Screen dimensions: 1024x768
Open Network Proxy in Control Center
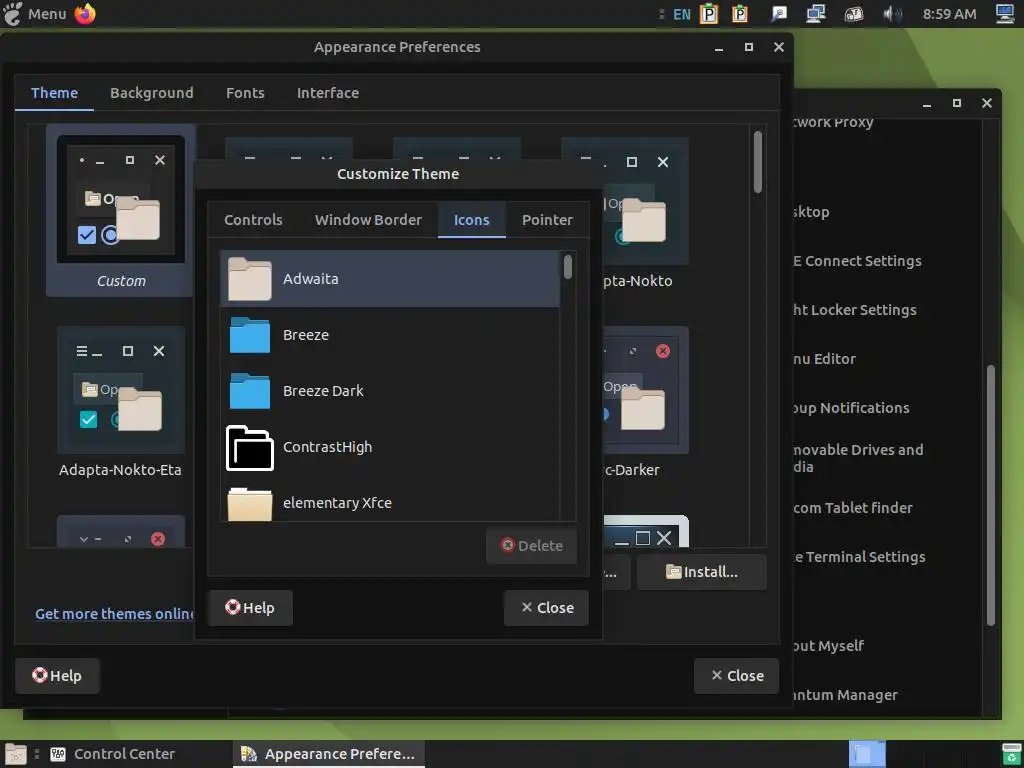[833, 121]
